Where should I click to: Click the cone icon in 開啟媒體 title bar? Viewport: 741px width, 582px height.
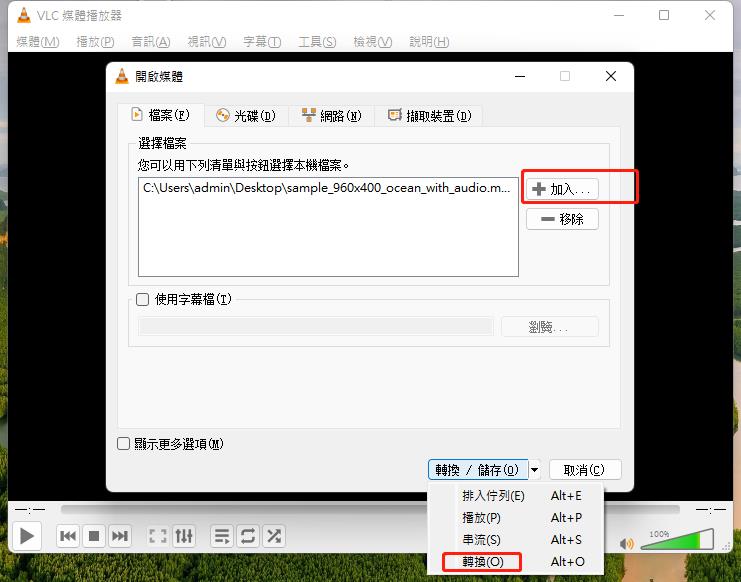pos(122,76)
